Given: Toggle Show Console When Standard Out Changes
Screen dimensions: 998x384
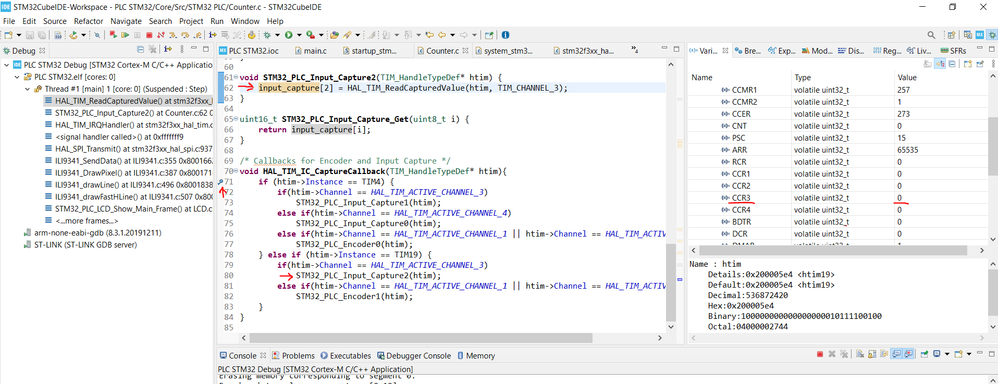Looking at the screenshot, I should [897, 353].
